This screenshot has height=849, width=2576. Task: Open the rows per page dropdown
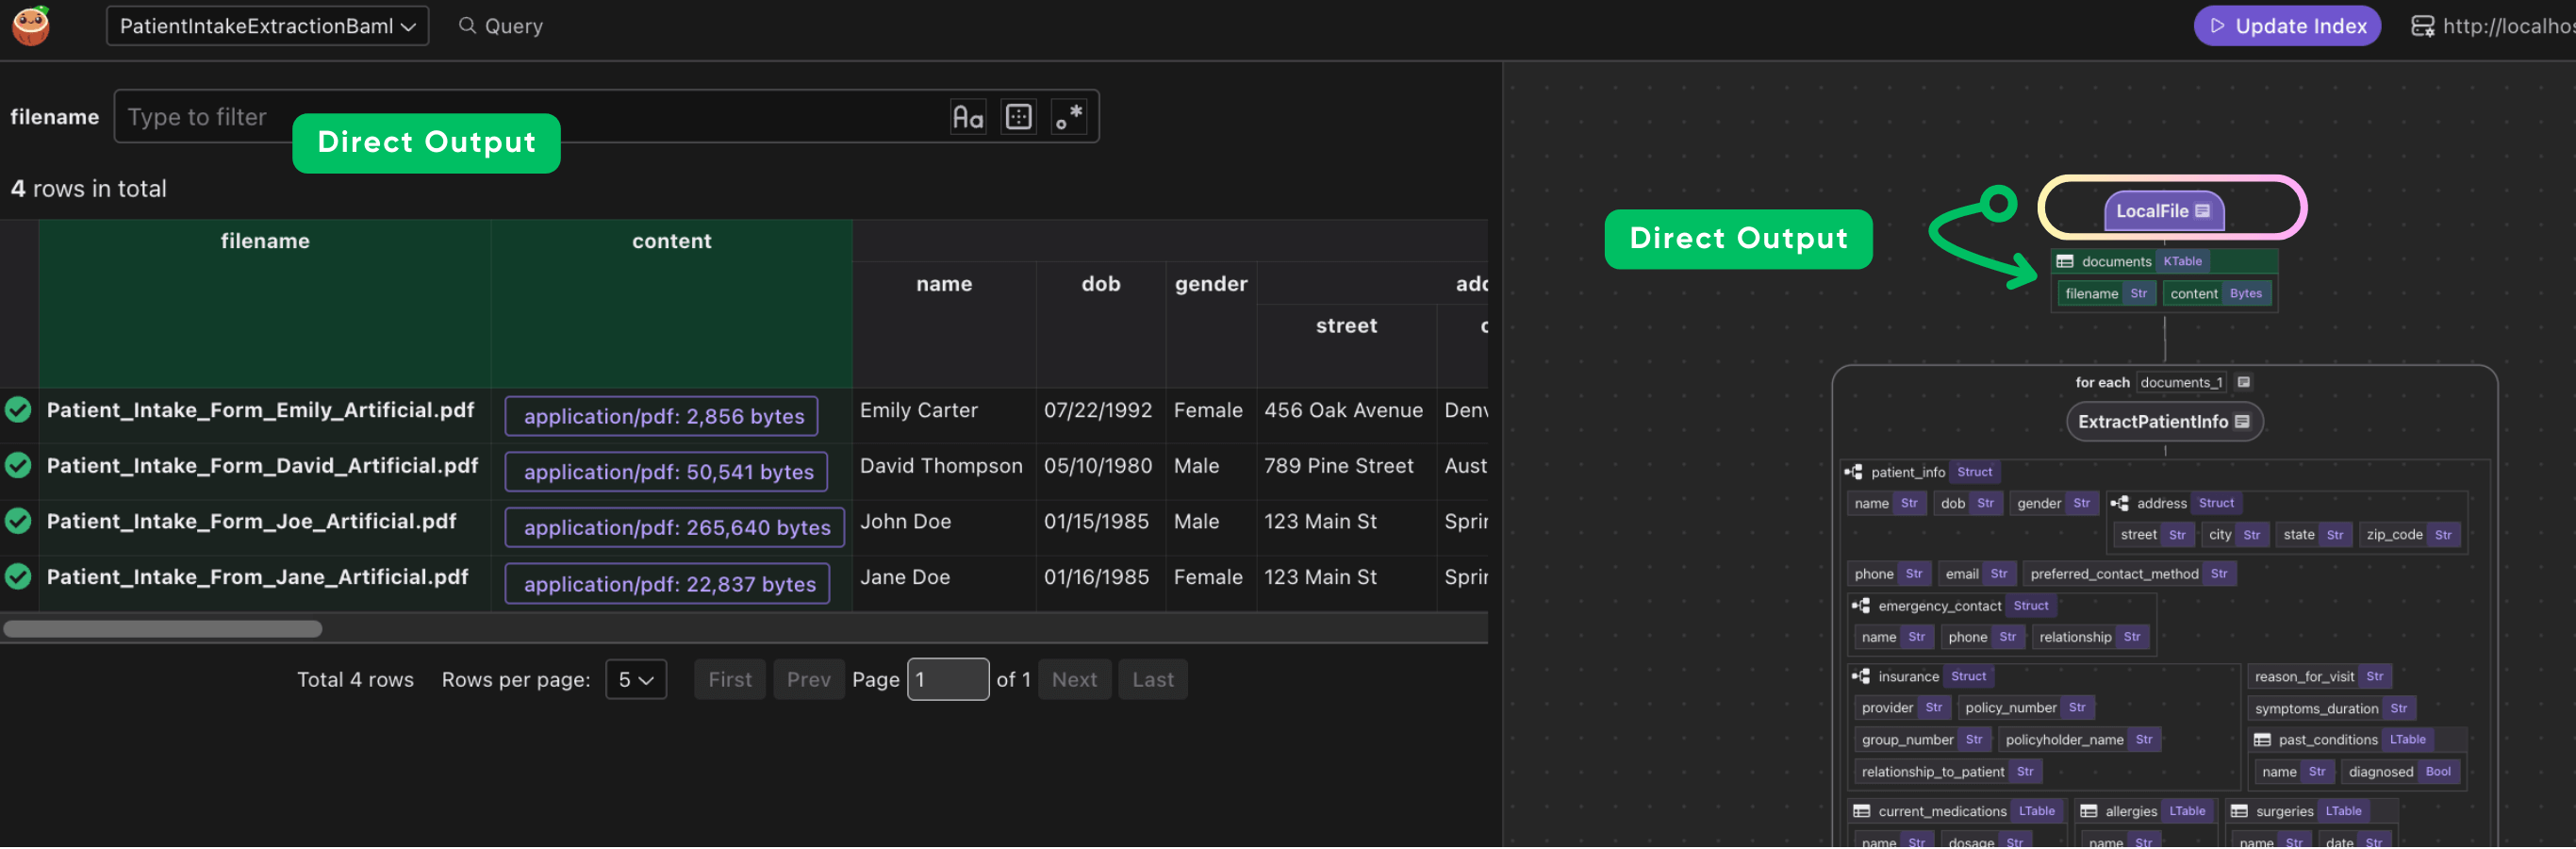pos(635,680)
